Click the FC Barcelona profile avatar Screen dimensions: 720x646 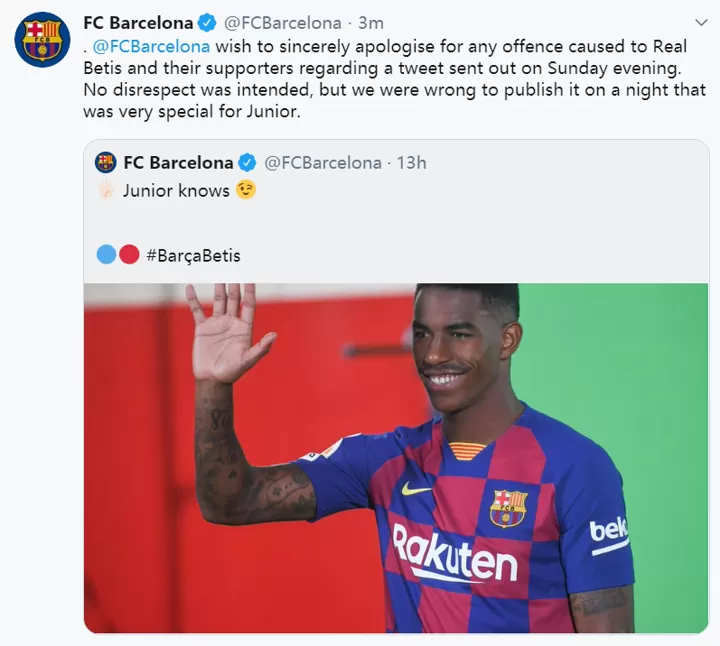click(x=42, y=40)
